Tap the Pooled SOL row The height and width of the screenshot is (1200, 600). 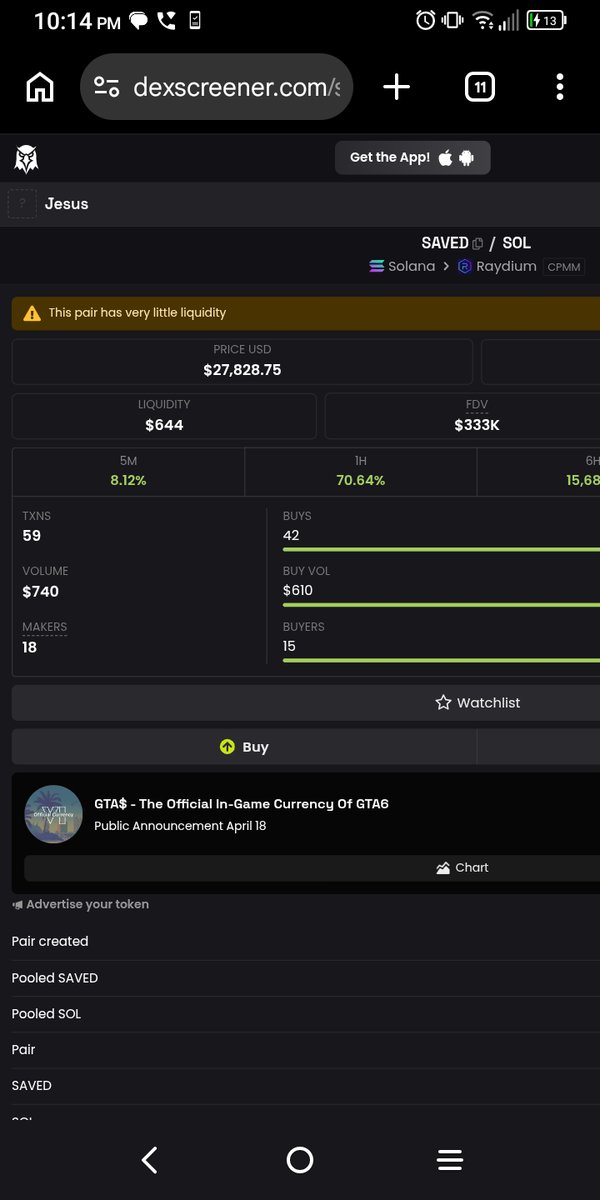click(x=306, y=1014)
